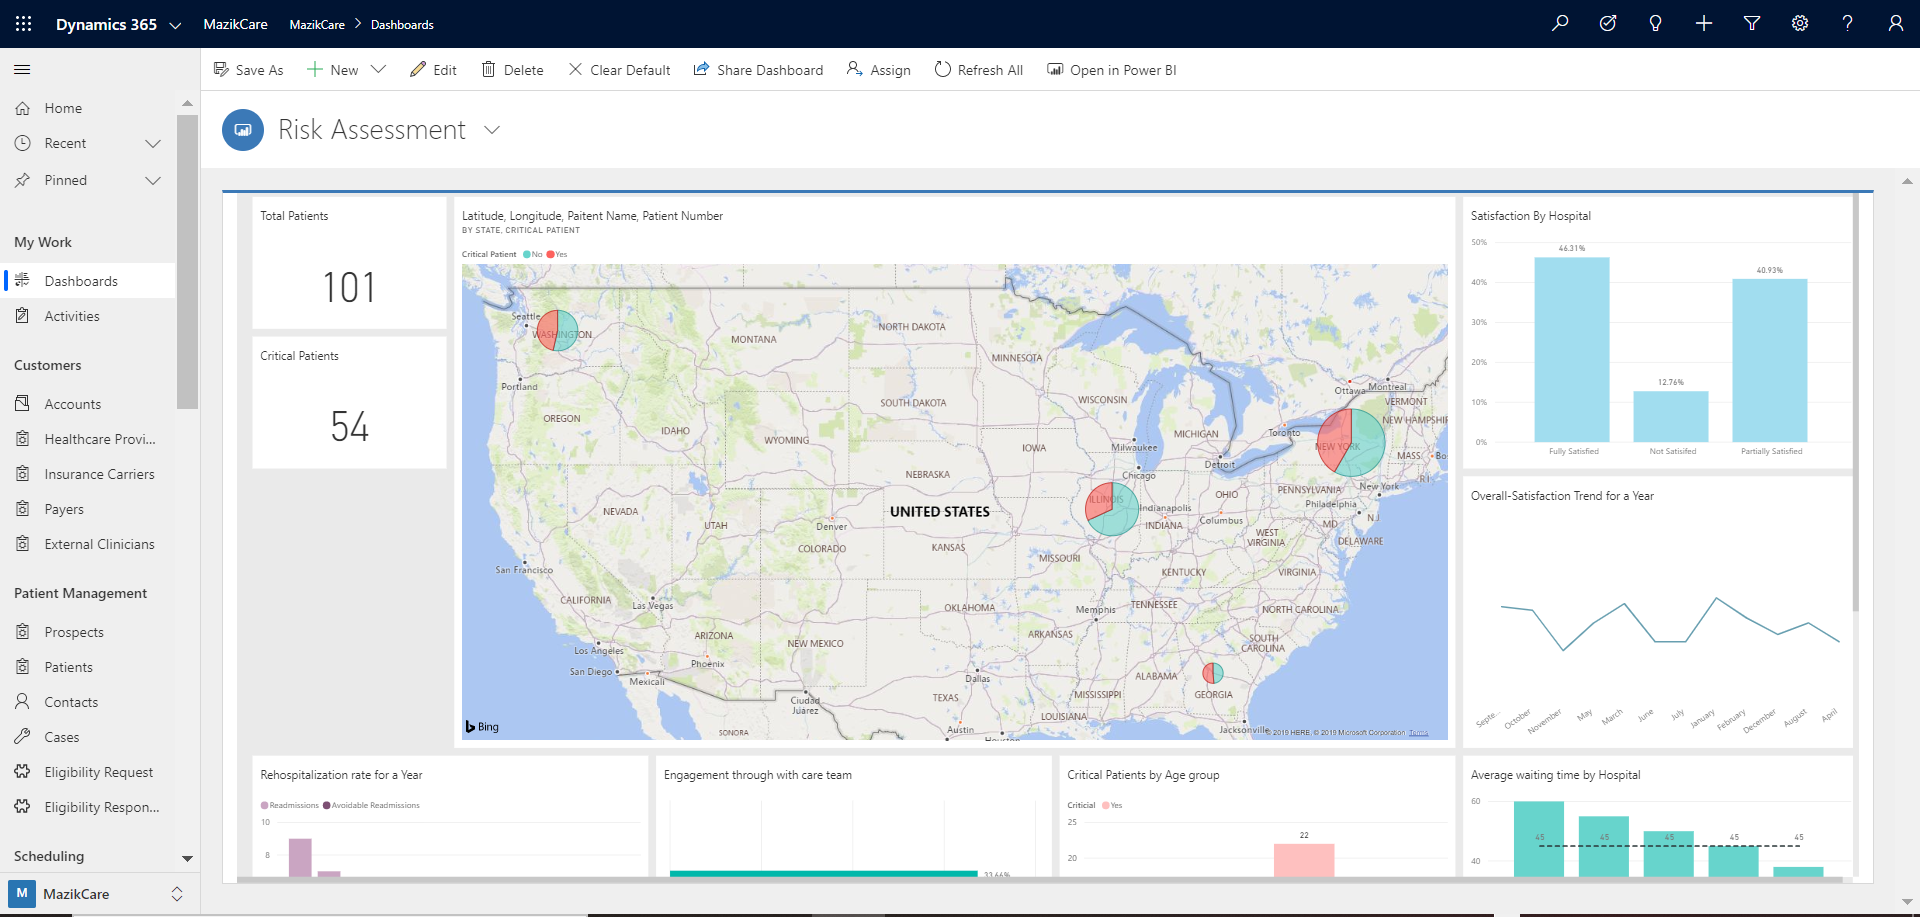Screen dimensions: 1920x917
Task: Click Clear Default in the command bar
Action: [x=619, y=70]
